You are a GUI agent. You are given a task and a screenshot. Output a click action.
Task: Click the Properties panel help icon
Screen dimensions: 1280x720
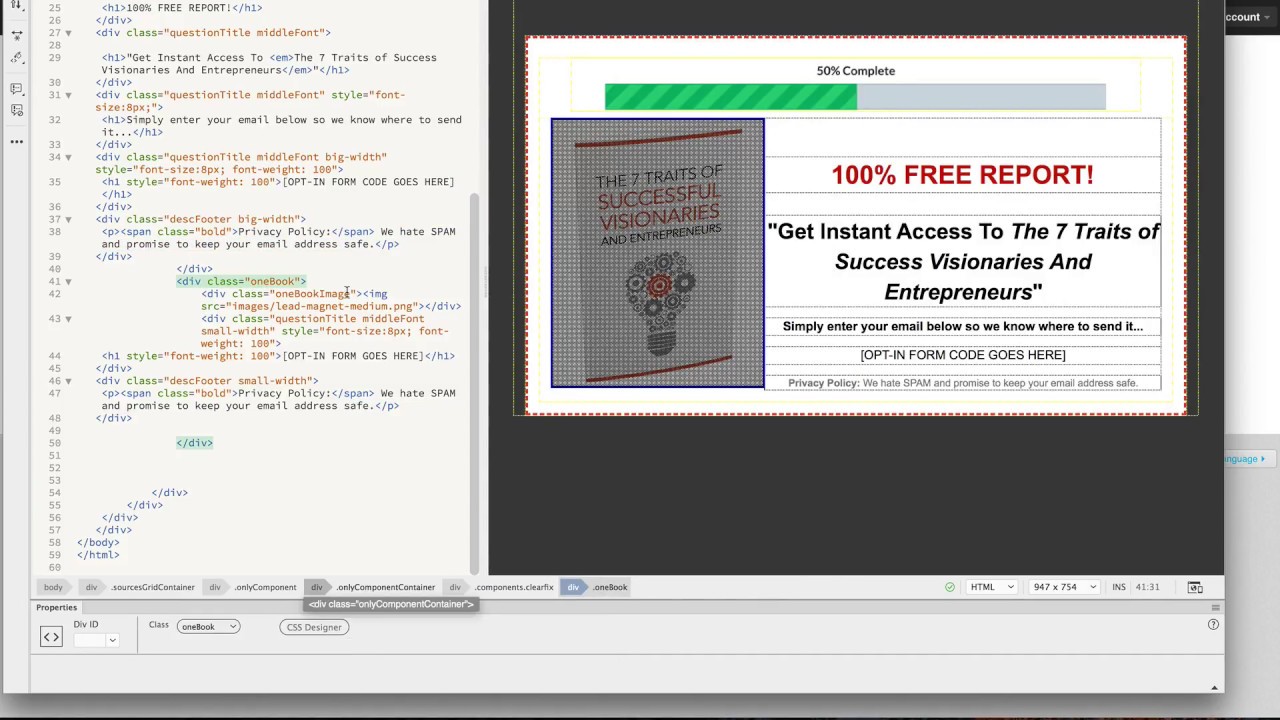click(1213, 624)
